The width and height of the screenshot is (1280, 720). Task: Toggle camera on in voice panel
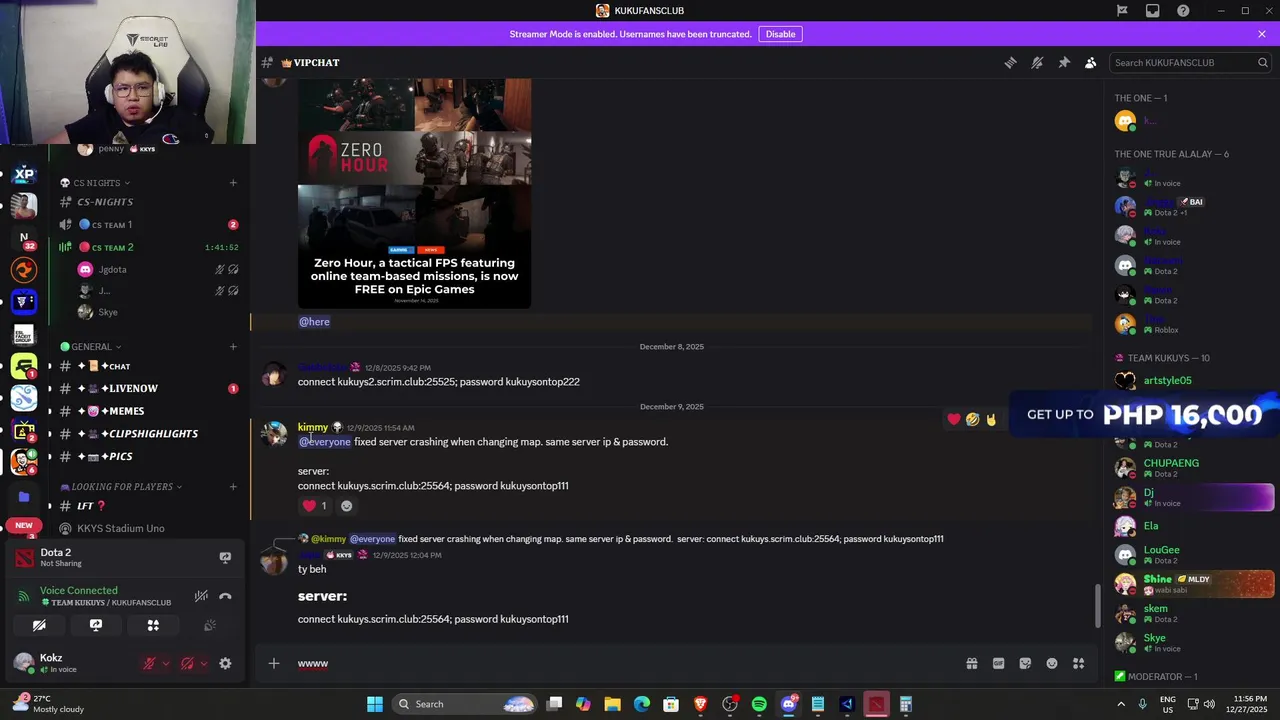[39, 625]
